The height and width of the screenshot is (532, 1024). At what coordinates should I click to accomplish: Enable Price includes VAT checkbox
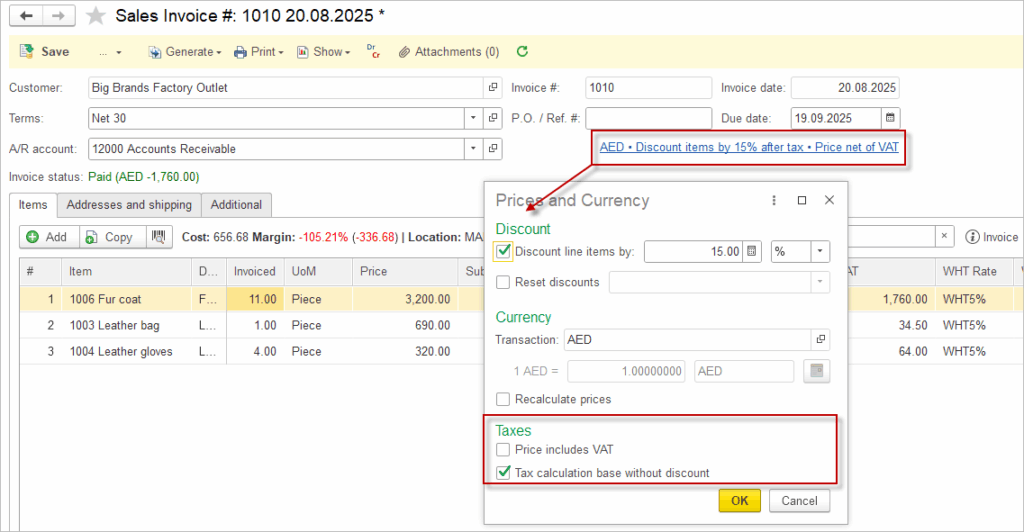504,450
